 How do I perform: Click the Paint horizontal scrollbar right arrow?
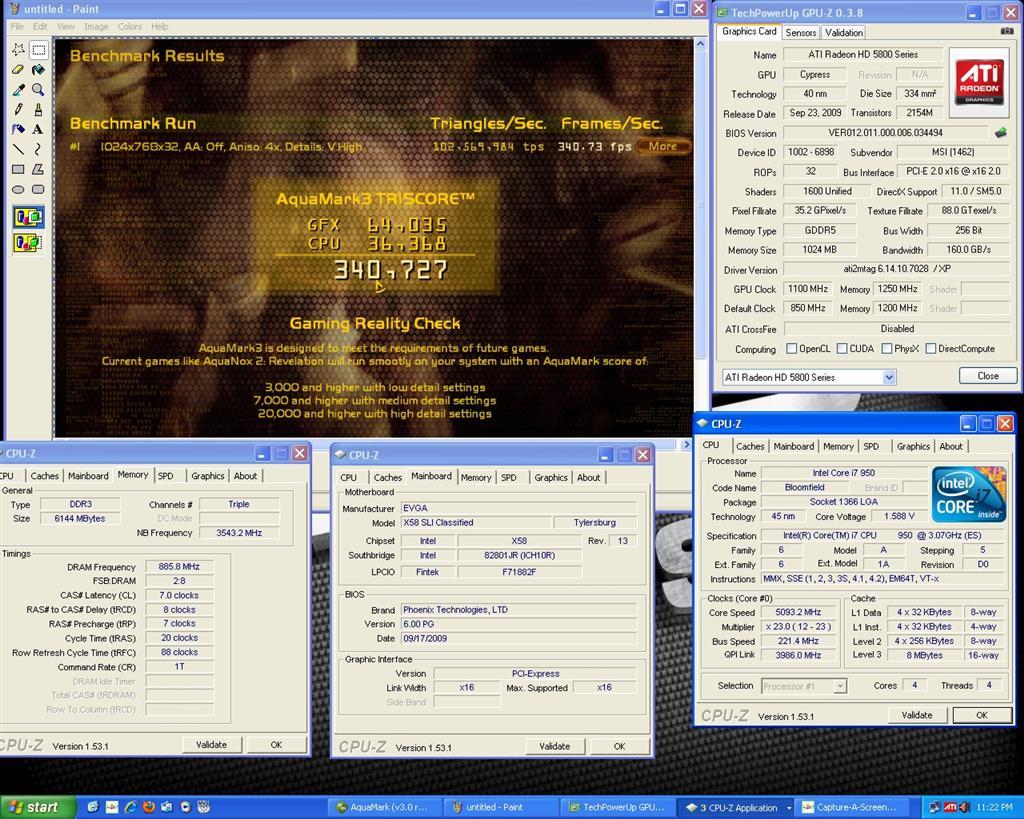[x=686, y=444]
